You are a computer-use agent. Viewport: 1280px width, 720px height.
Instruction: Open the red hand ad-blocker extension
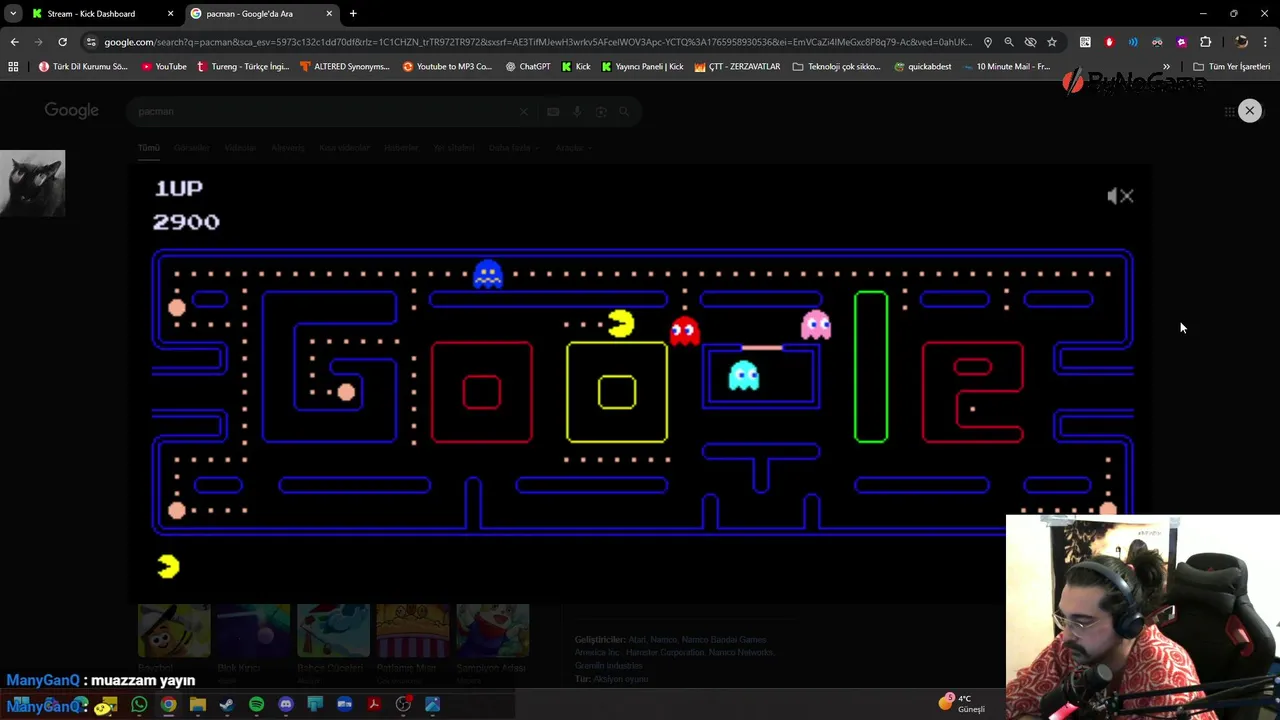tap(1109, 42)
